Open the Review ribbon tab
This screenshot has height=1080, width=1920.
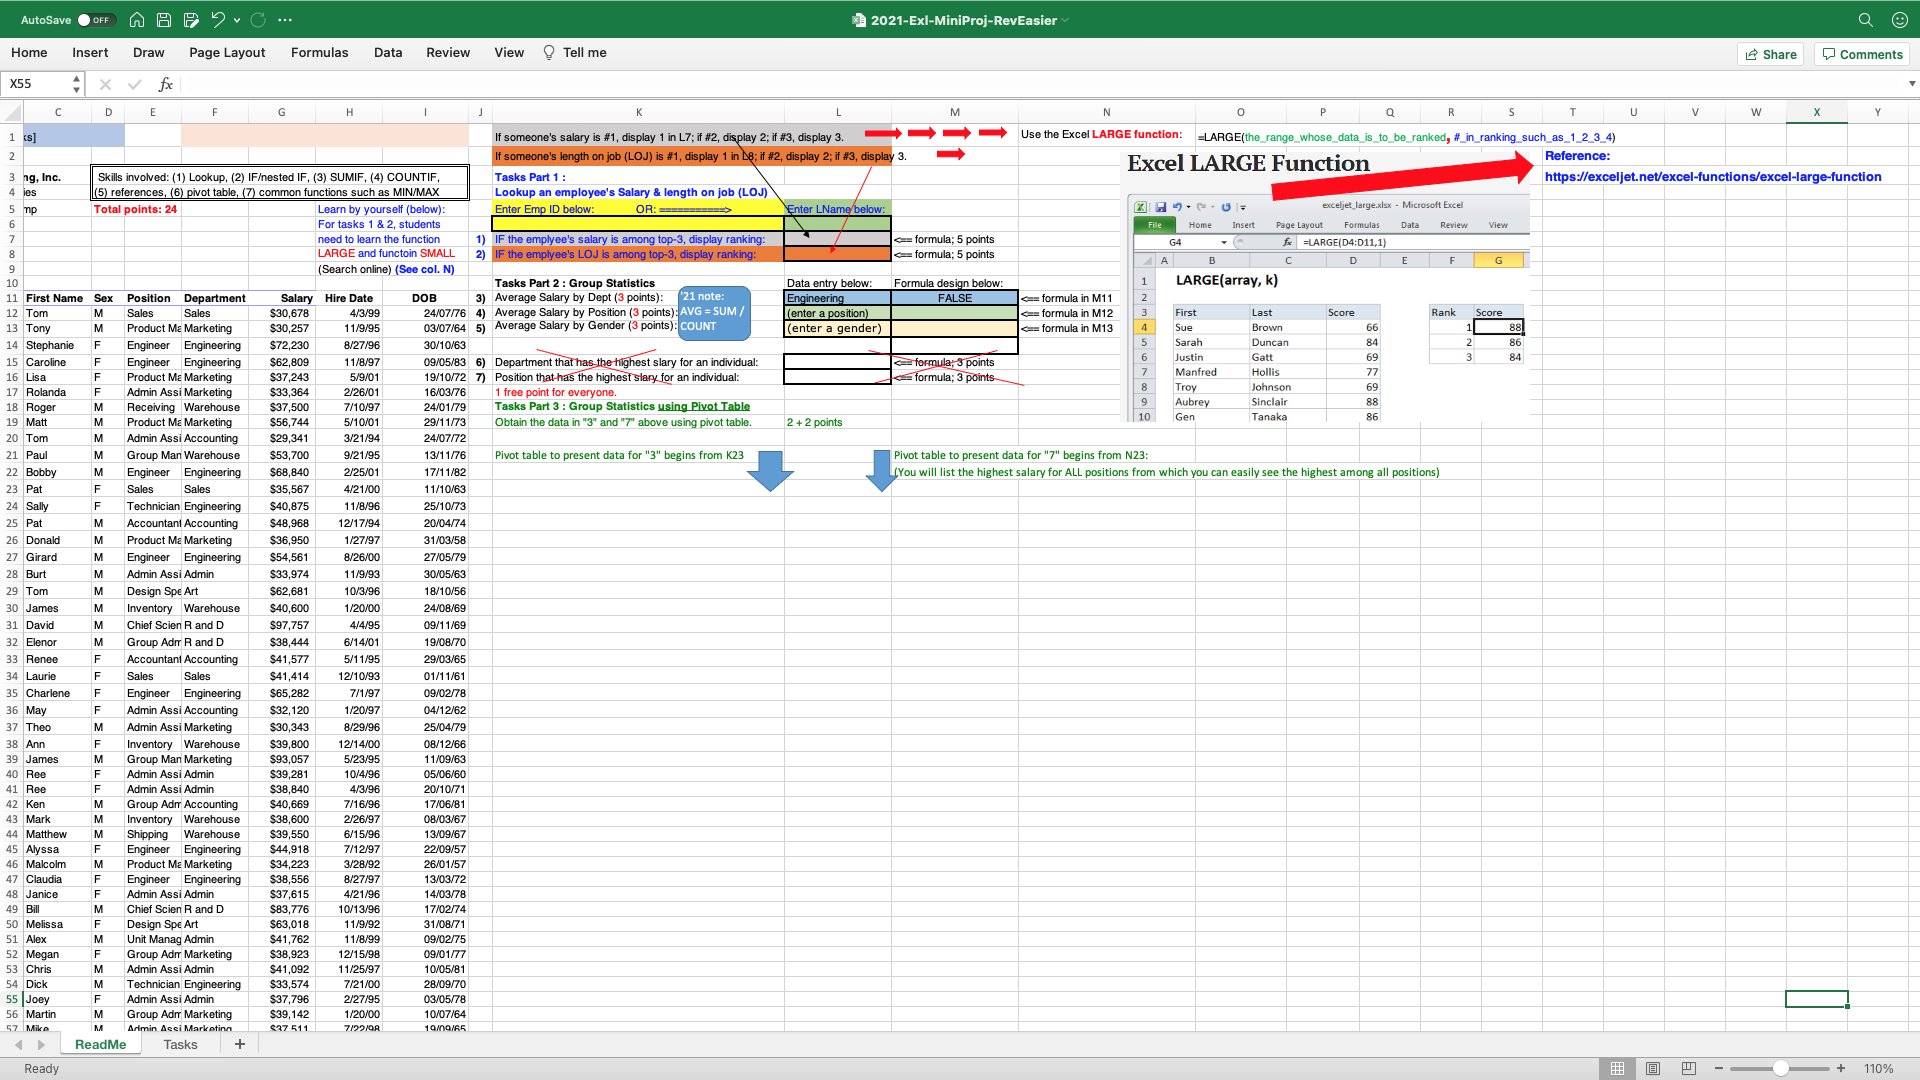(448, 53)
